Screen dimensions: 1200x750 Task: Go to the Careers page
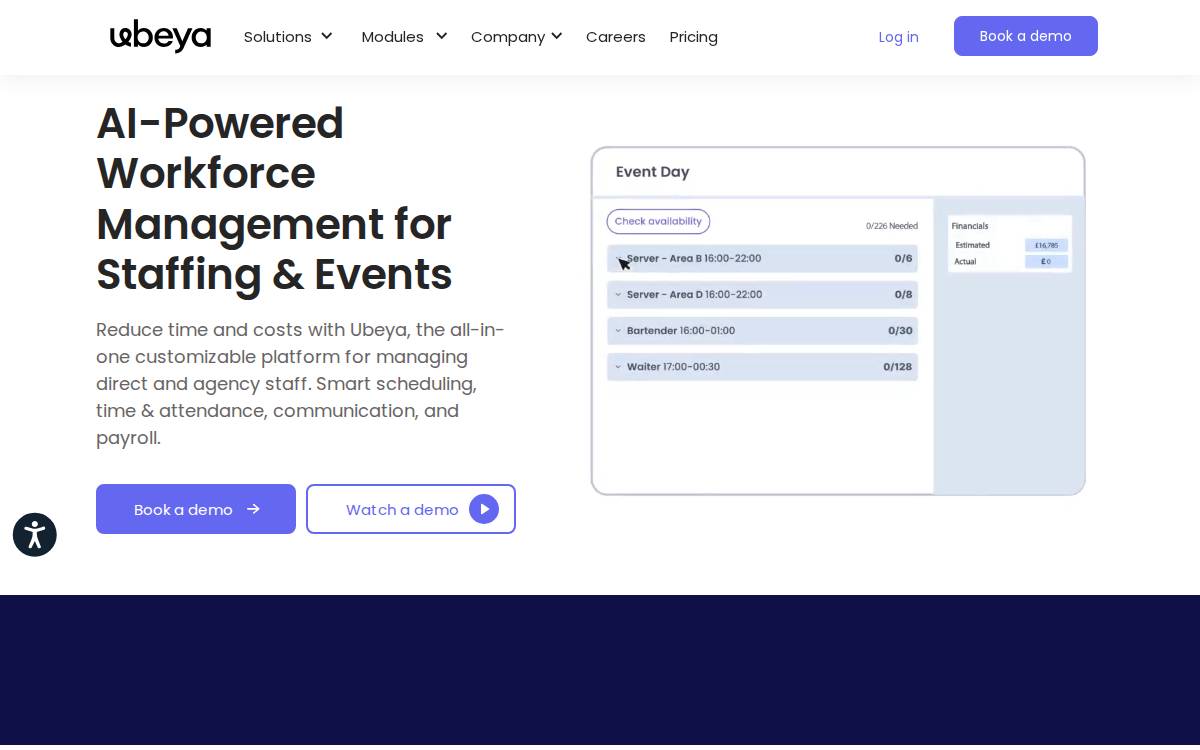pyautogui.click(x=616, y=37)
